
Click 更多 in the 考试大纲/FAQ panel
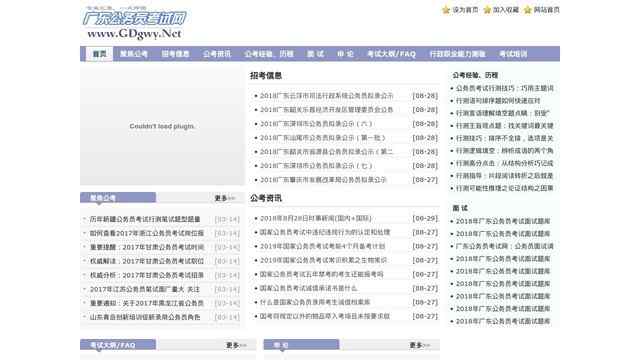tap(236, 345)
